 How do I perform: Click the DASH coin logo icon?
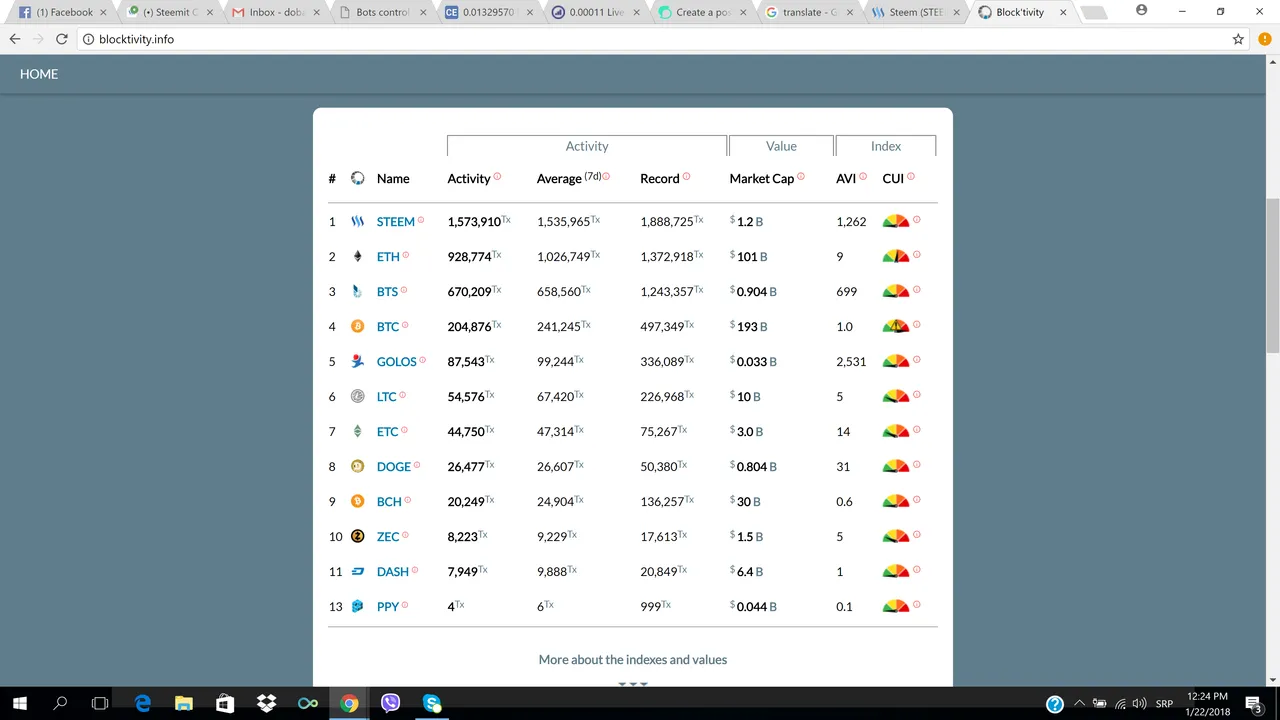[357, 571]
